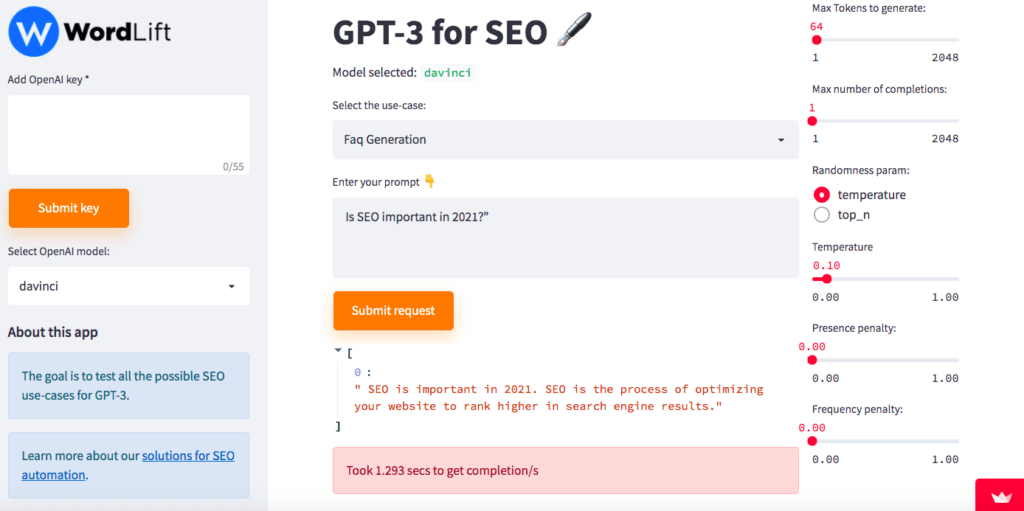
Task: Click the Submit request button
Action: [x=393, y=310]
